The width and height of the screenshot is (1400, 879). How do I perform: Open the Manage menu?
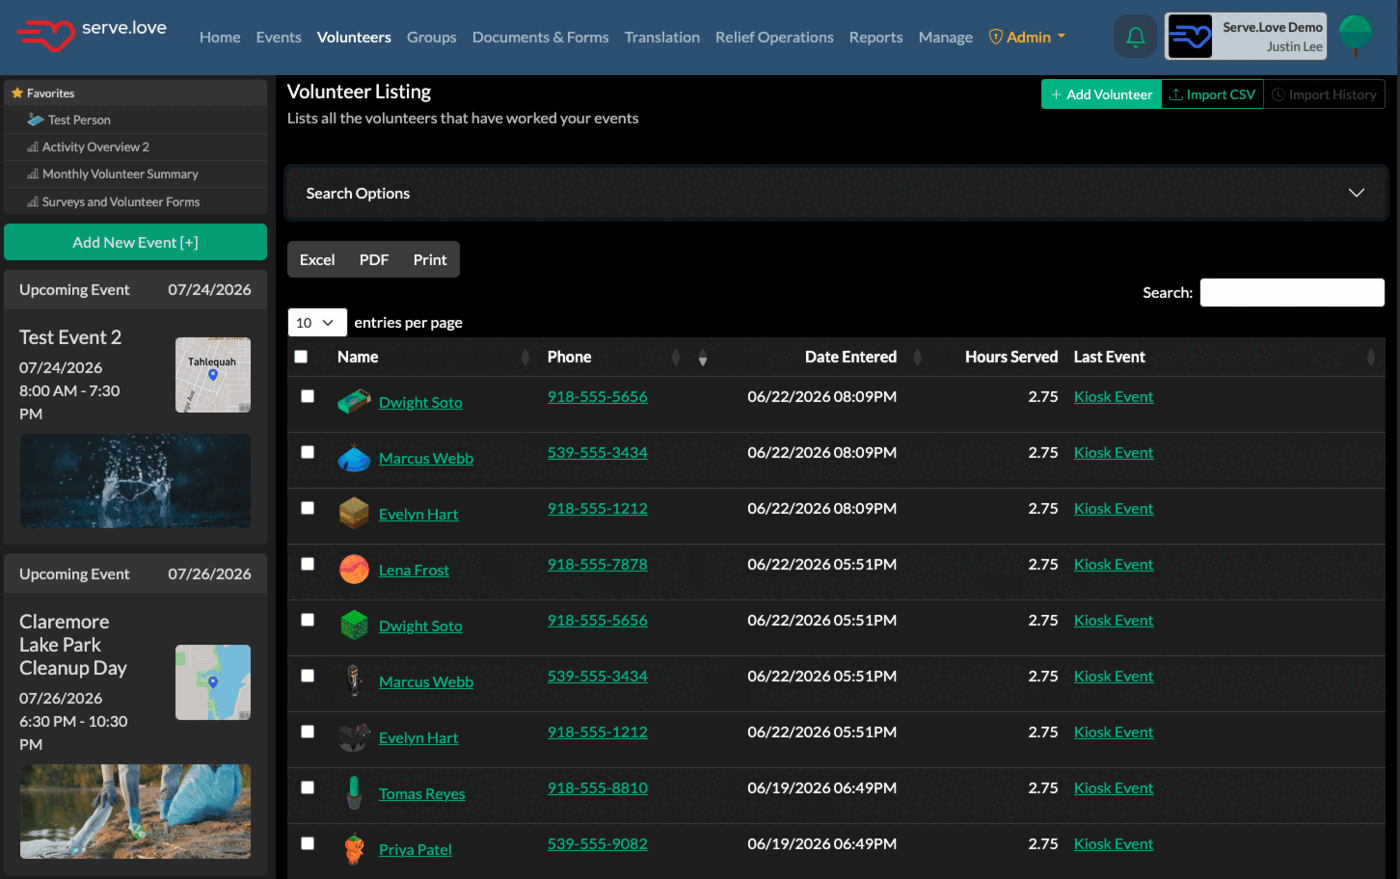click(945, 37)
